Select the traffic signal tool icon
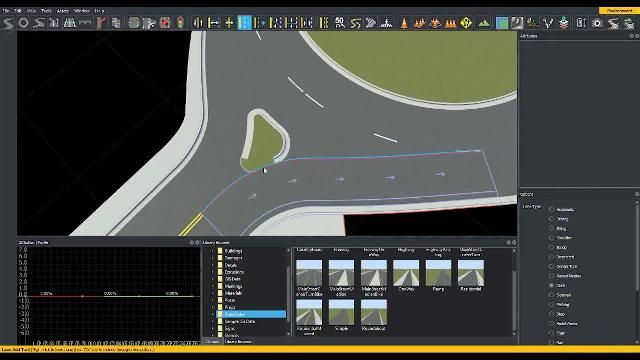The height and width of the screenshot is (360, 640). [x=180, y=23]
